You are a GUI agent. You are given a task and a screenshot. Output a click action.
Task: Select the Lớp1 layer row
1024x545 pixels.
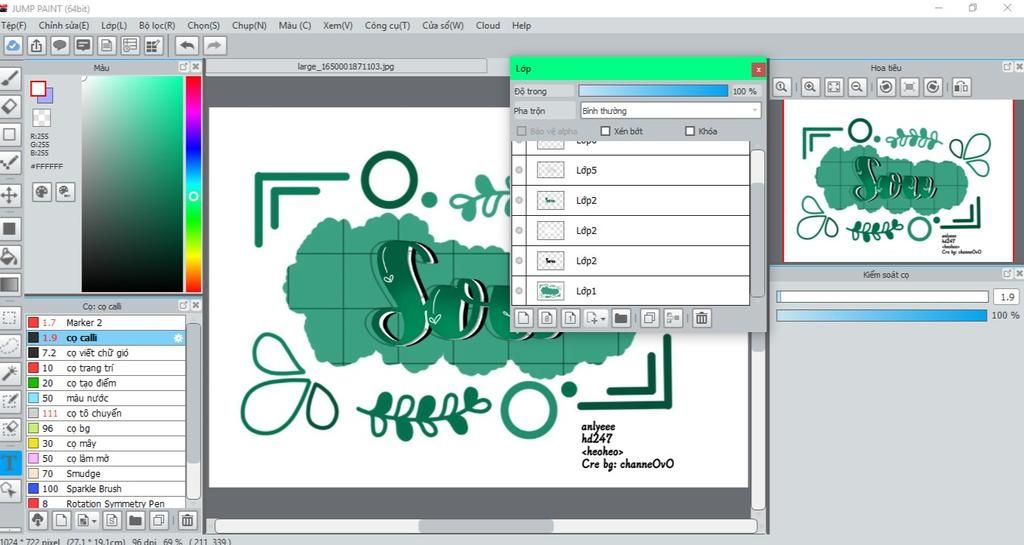coord(630,291)
